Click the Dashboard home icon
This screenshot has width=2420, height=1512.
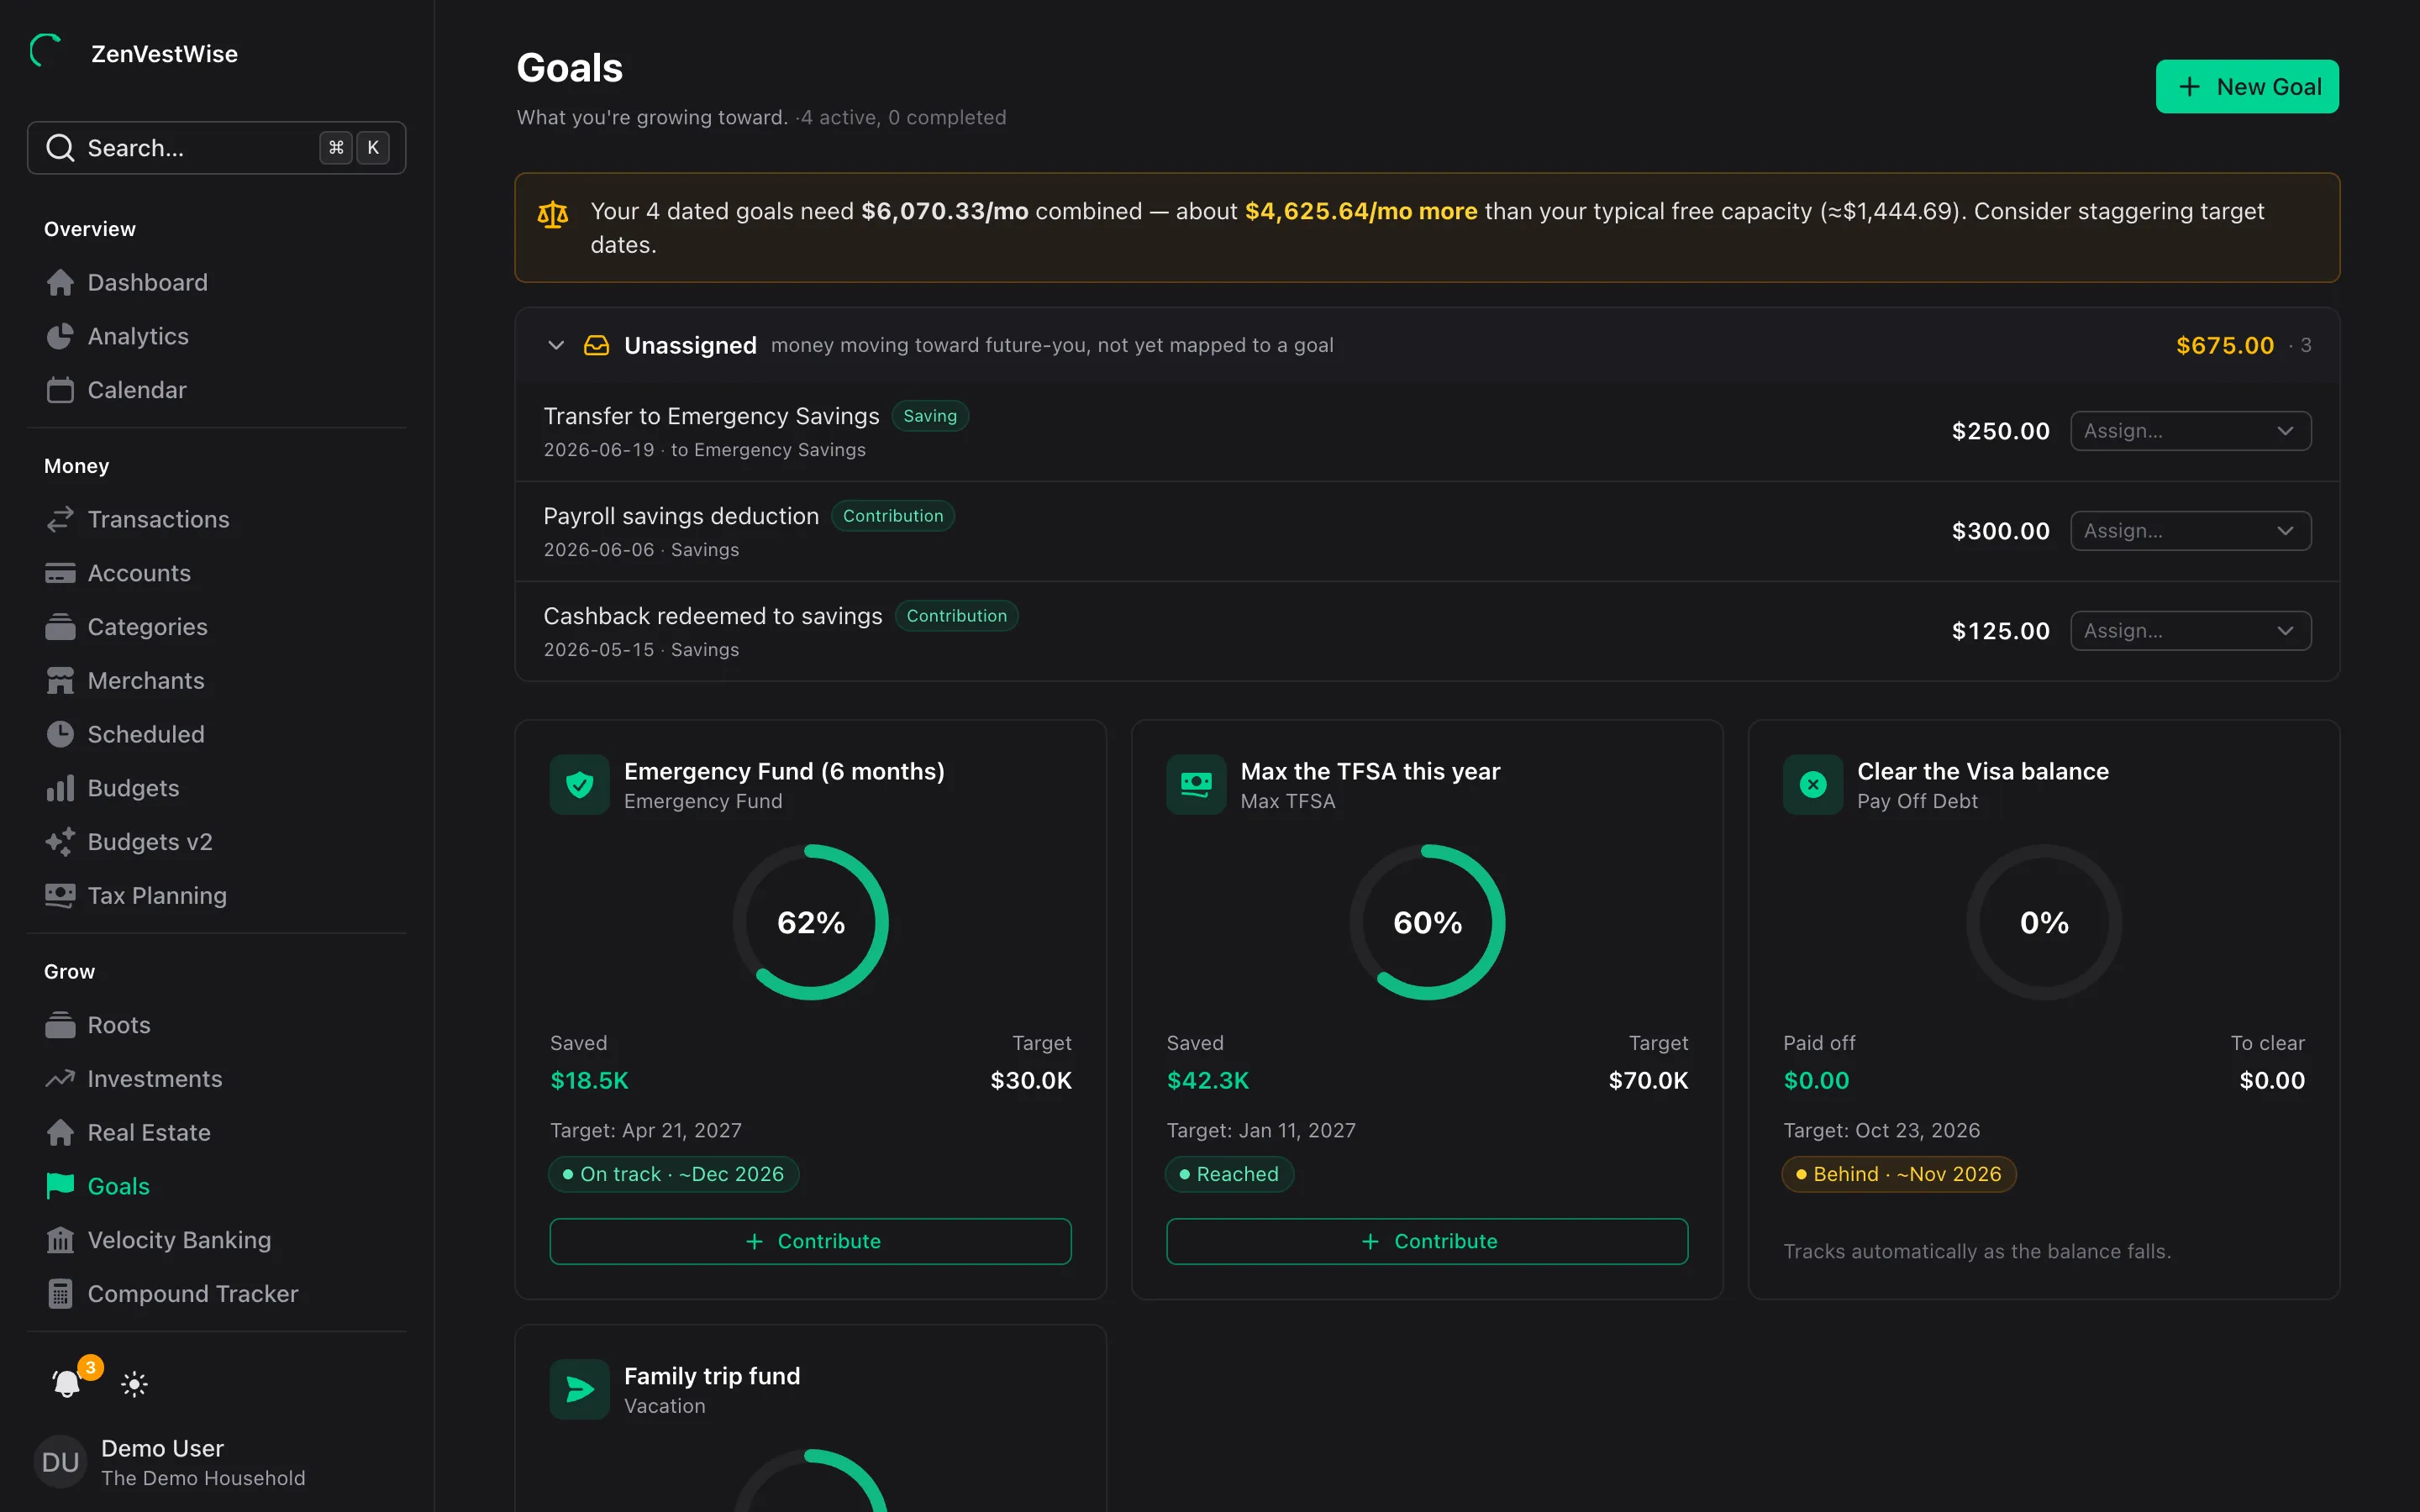(60, 283)
